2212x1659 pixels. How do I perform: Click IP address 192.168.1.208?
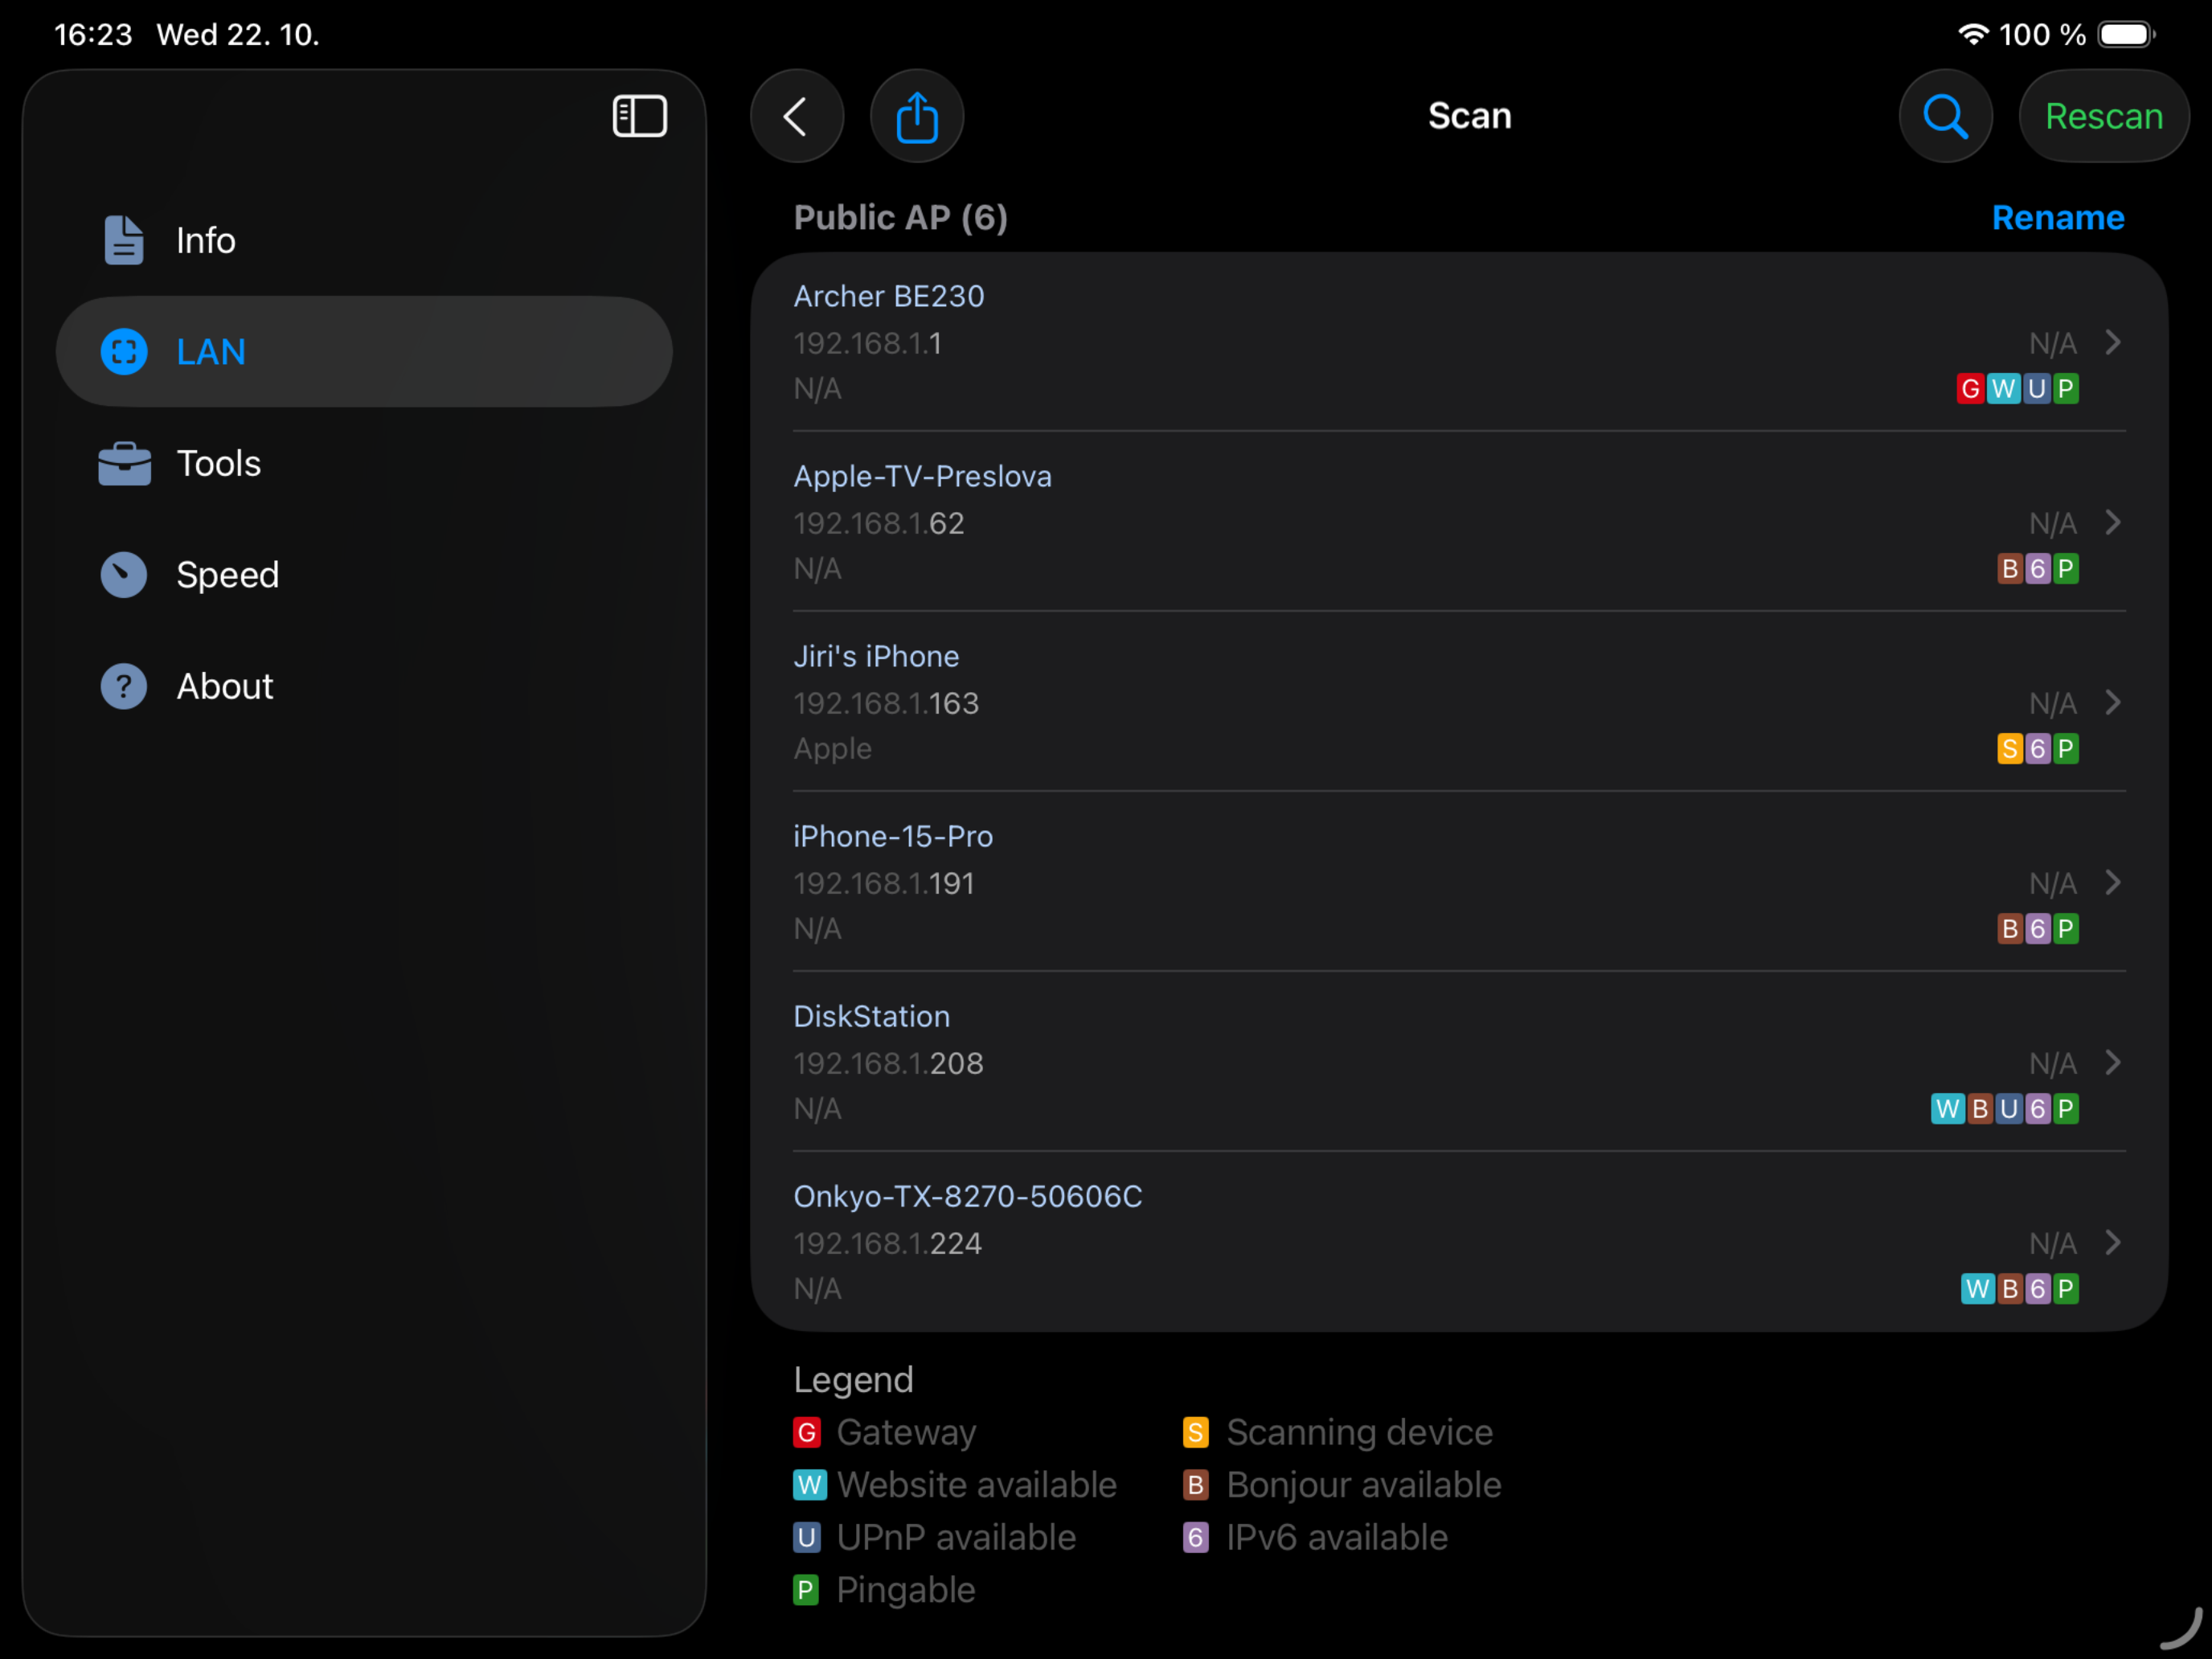pos(888,1063)
